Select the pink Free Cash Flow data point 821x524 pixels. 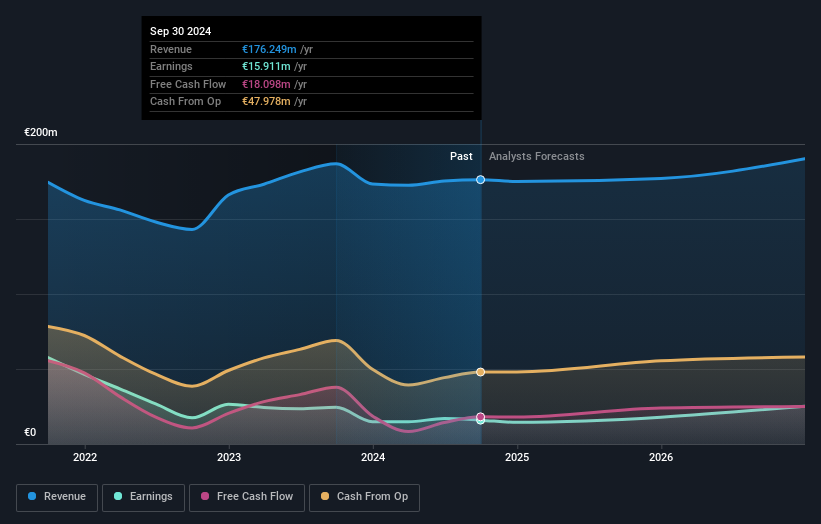click(x=480, y=417)
